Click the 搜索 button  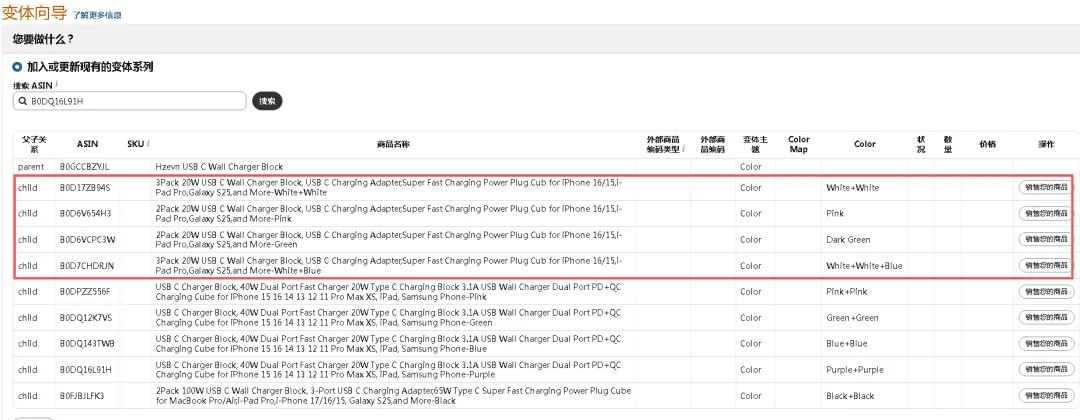click(267, 101)
